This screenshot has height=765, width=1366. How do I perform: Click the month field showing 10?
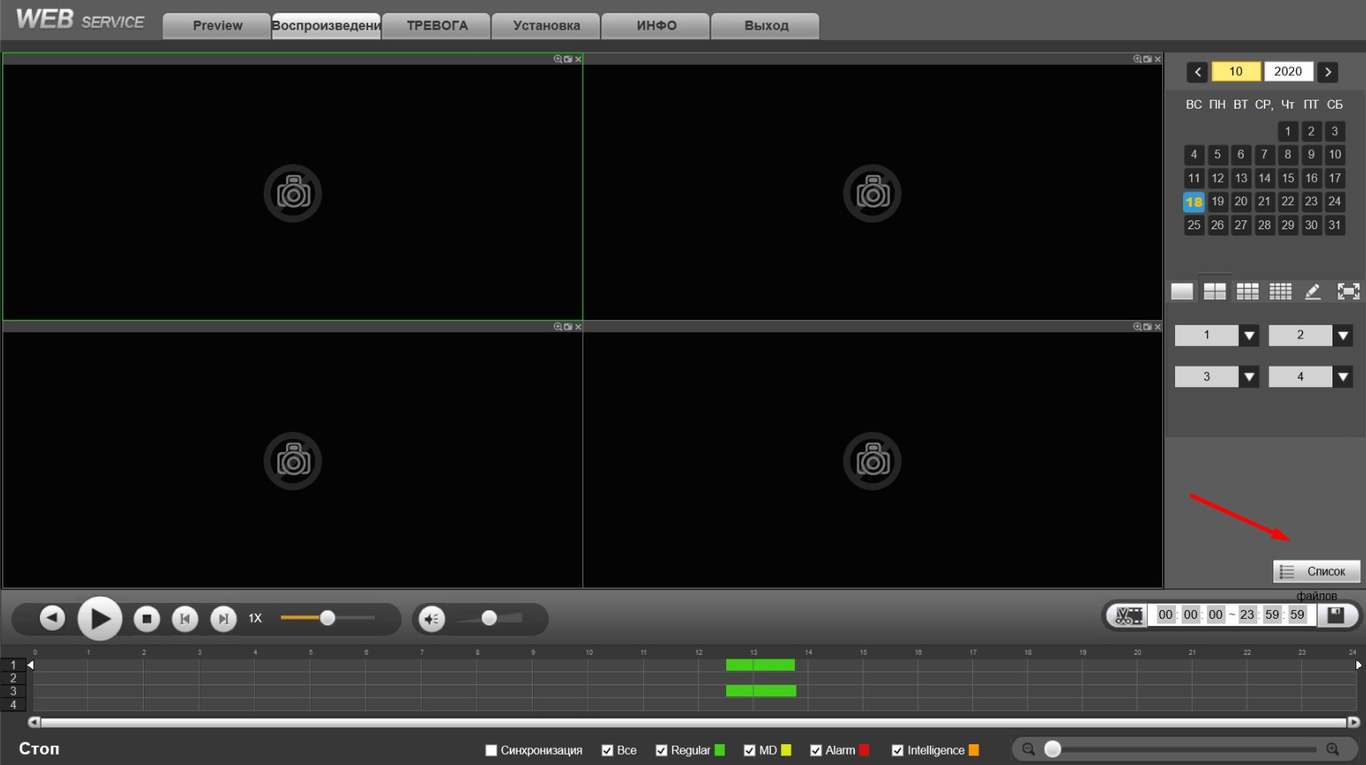coord(1236,72)
